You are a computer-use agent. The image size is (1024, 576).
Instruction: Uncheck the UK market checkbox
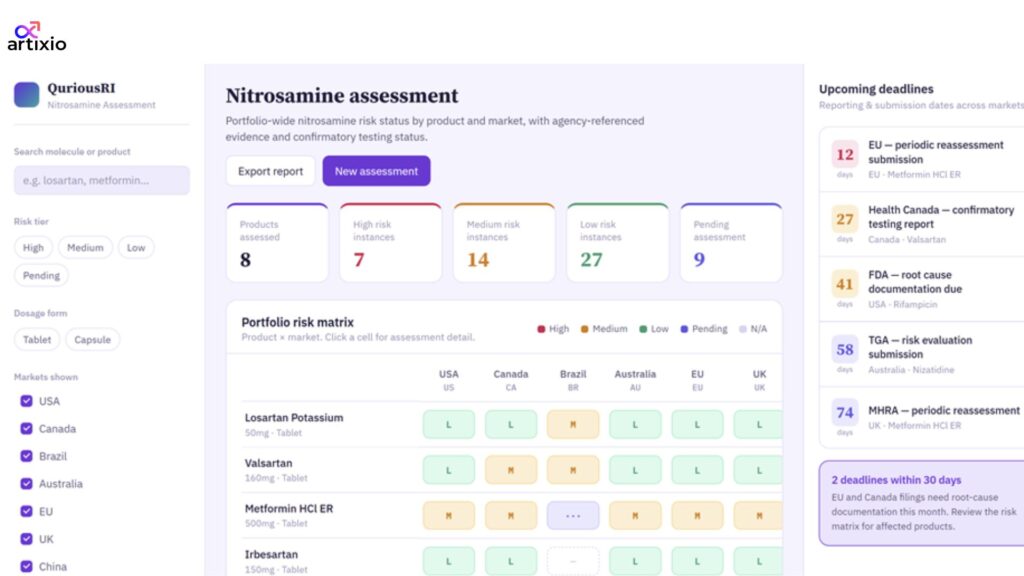(x=26, y=539)
